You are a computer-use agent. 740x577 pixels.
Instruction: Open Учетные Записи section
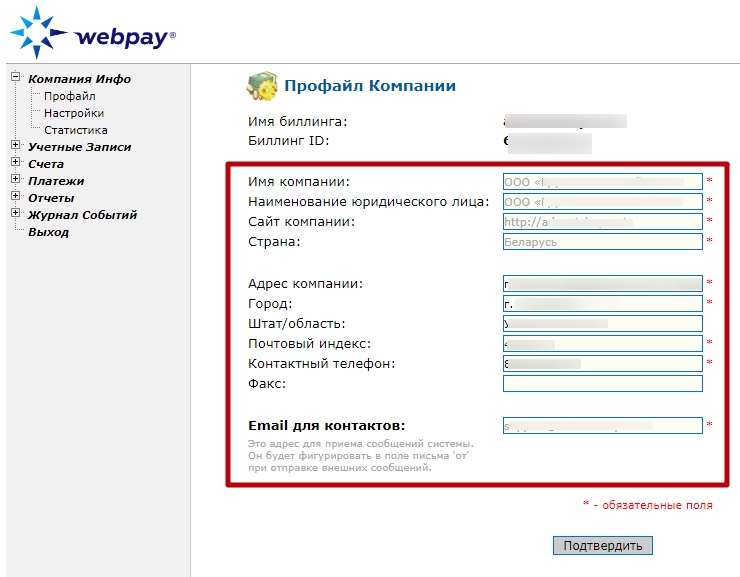[x=79, y=147]
